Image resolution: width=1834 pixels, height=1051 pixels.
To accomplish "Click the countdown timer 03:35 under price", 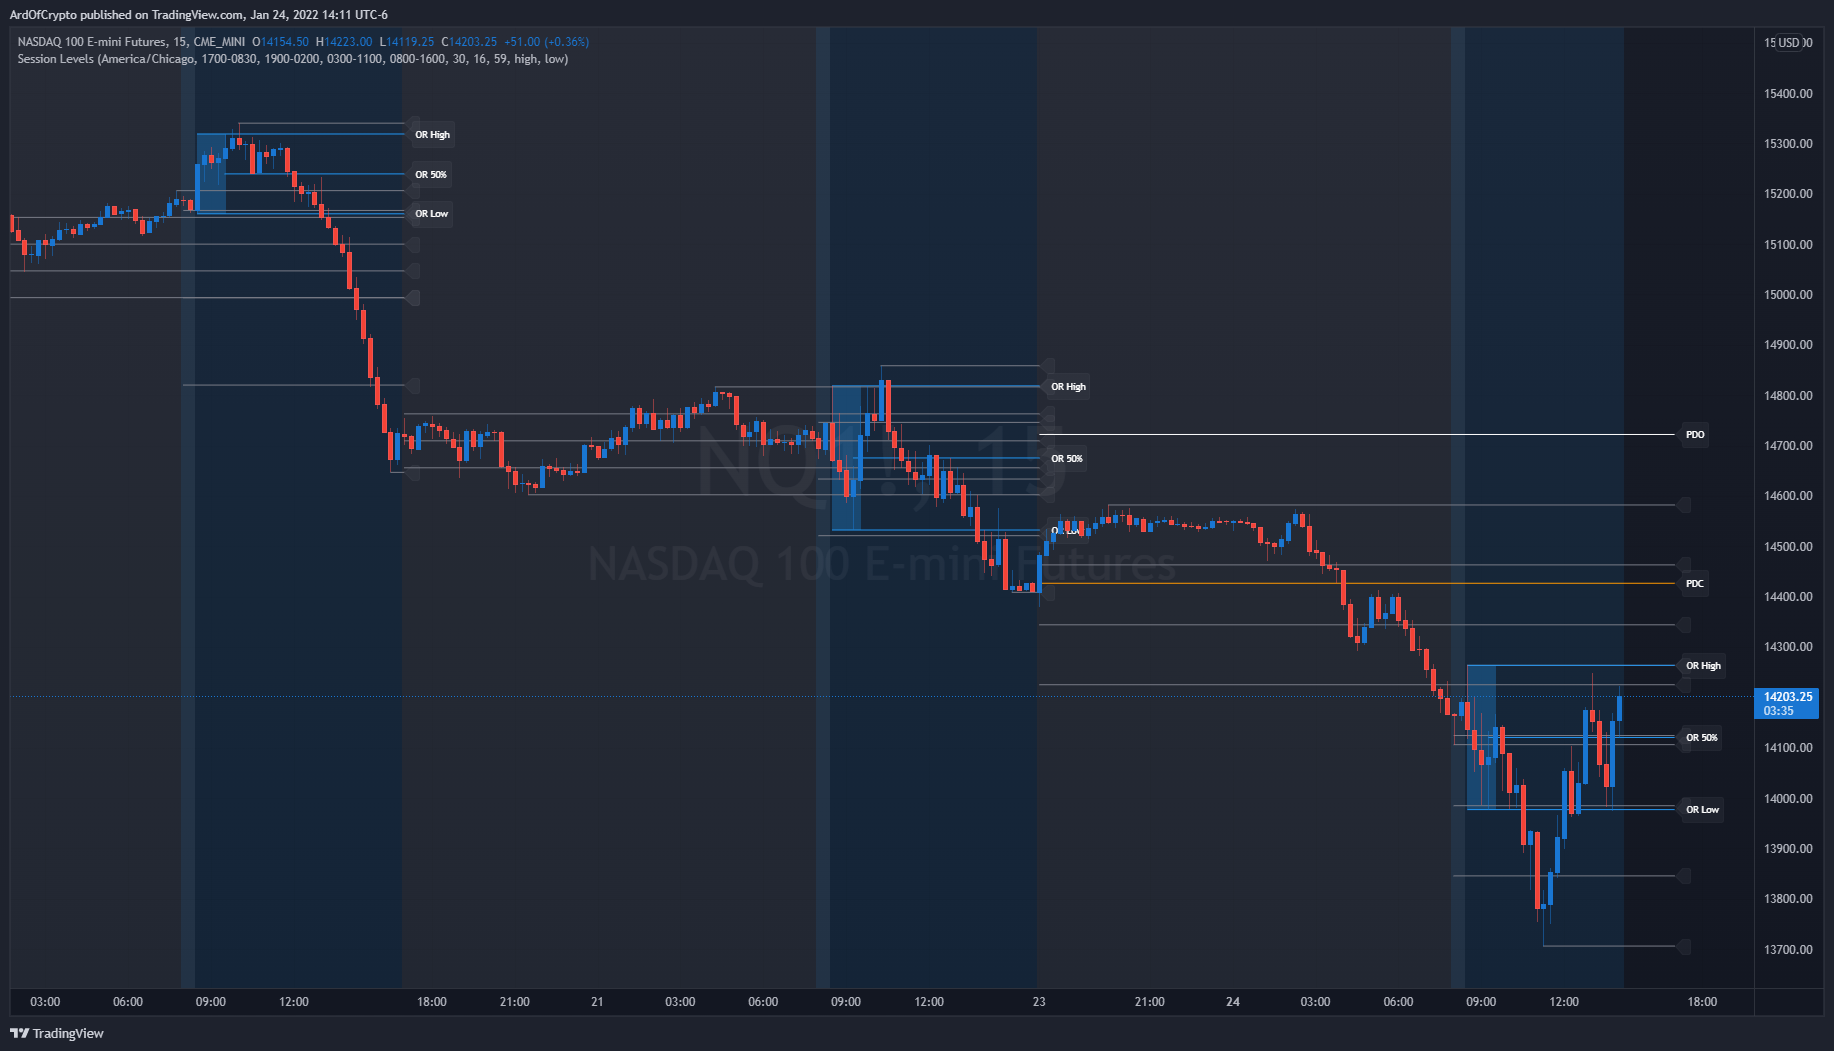I will [x=1779, y=711].
